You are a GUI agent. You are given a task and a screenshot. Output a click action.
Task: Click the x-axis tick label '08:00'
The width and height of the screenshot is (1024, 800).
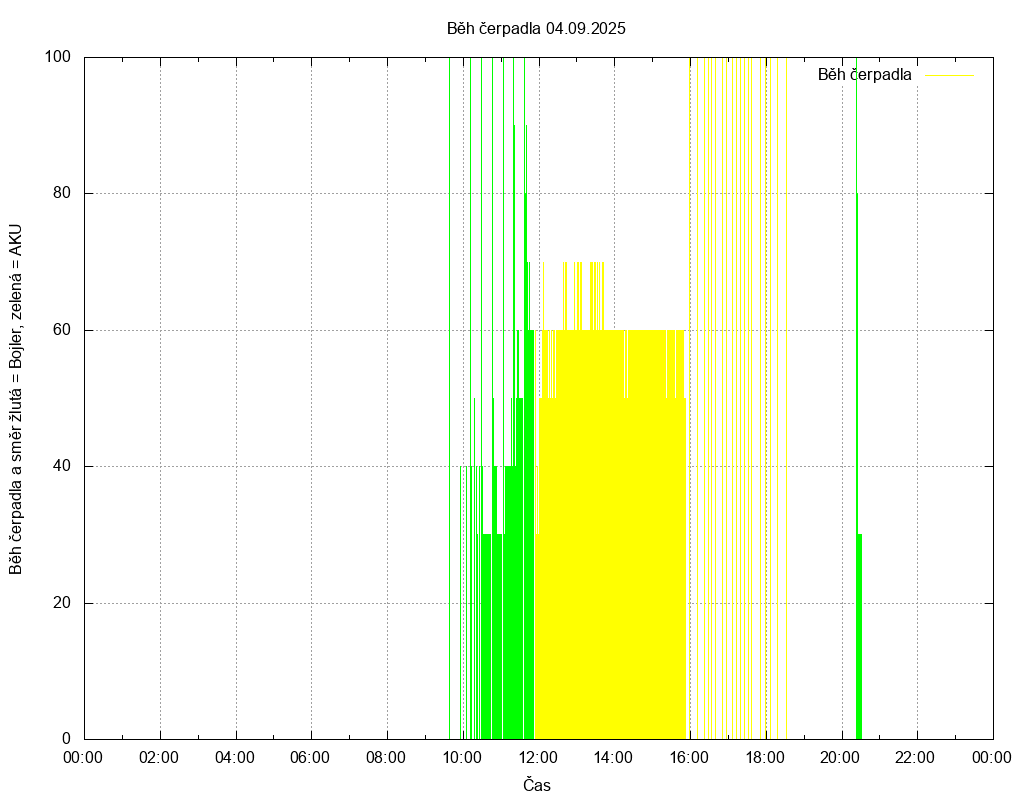[x=386, y=758]
